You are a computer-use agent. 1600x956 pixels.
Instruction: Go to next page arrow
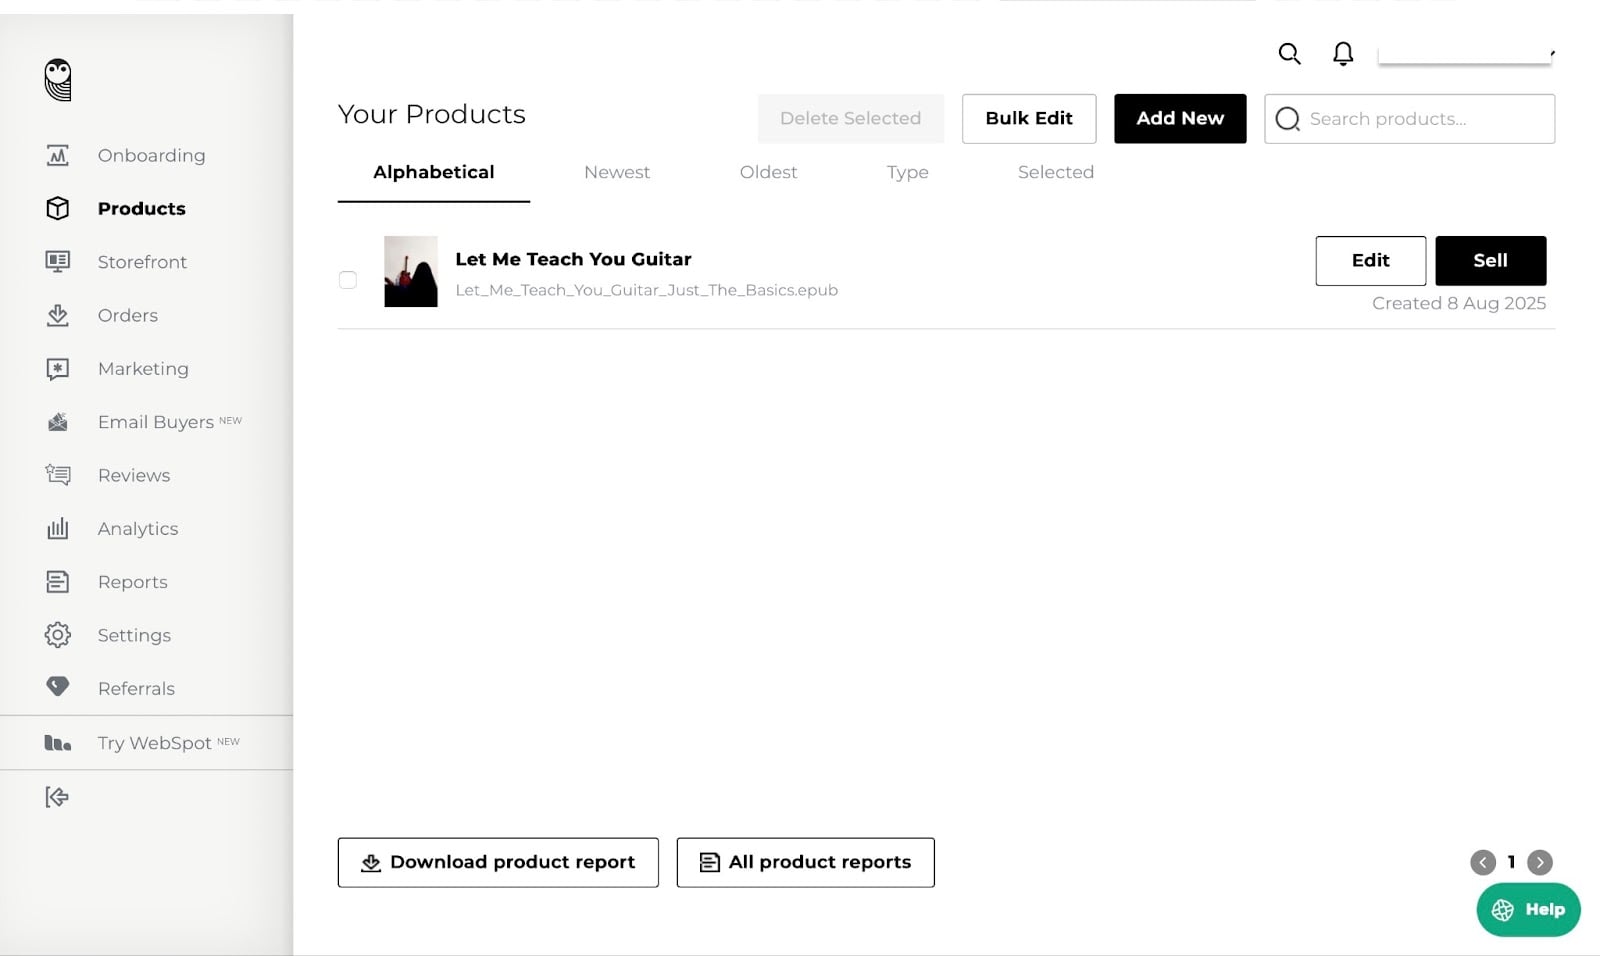click(1540, 862)
